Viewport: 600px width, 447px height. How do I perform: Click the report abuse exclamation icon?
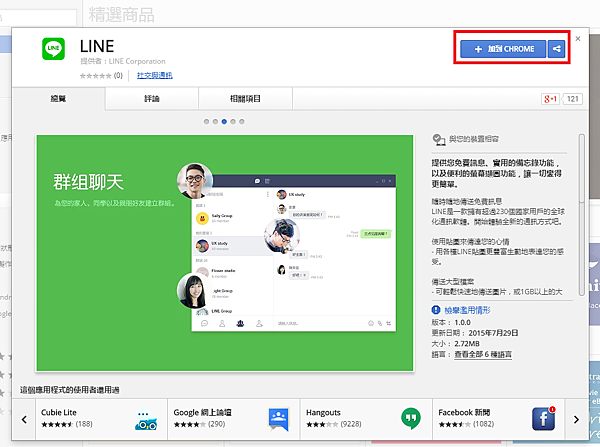point(436,310)
